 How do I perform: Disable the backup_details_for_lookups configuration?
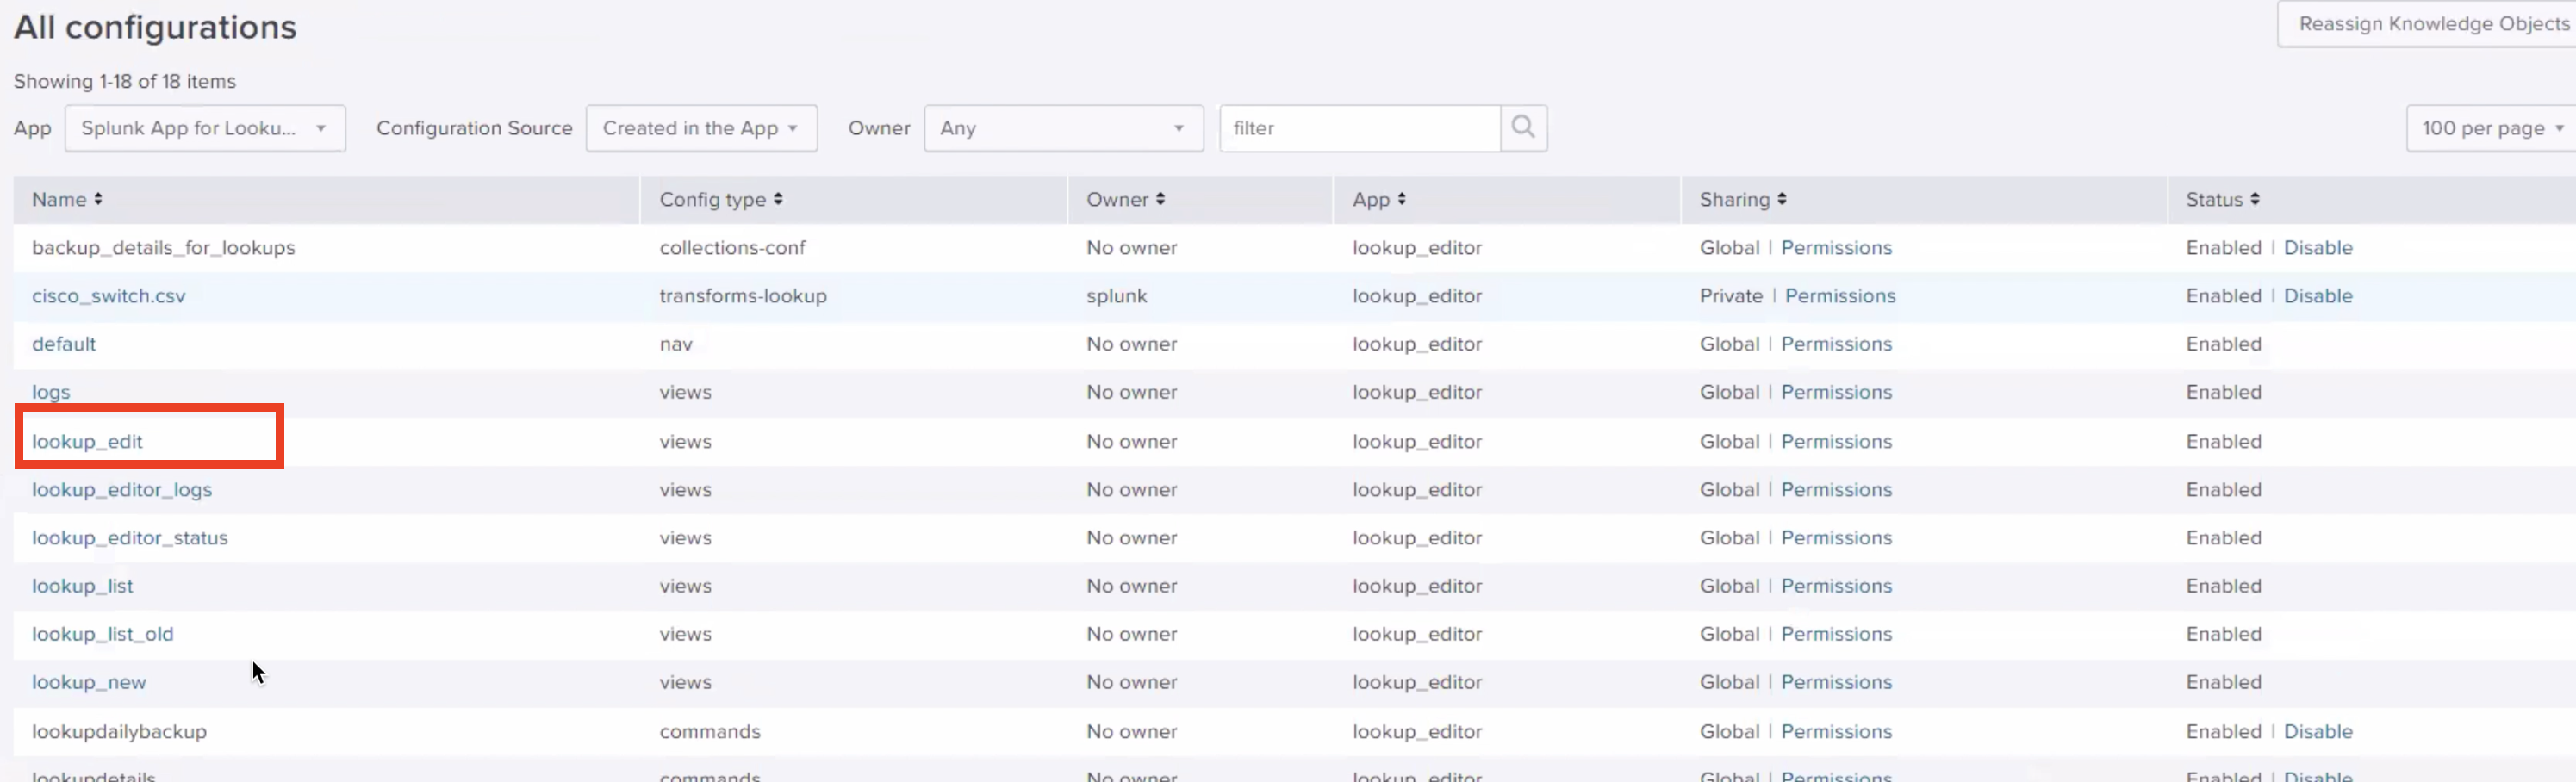click(2319, 247)
